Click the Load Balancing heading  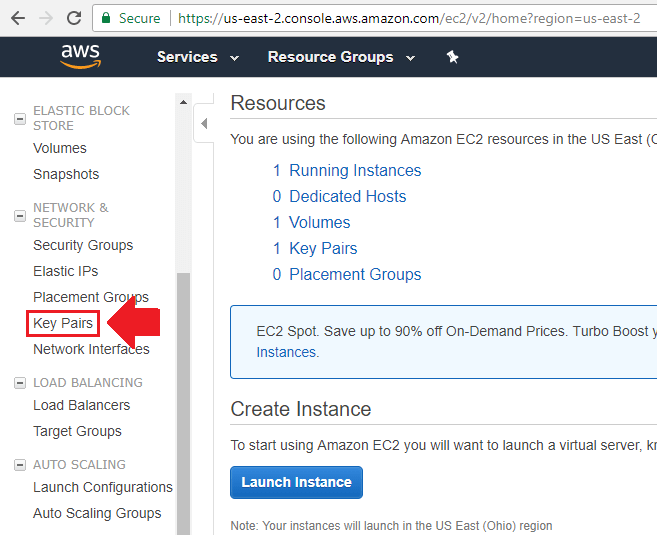pos(88,383)
